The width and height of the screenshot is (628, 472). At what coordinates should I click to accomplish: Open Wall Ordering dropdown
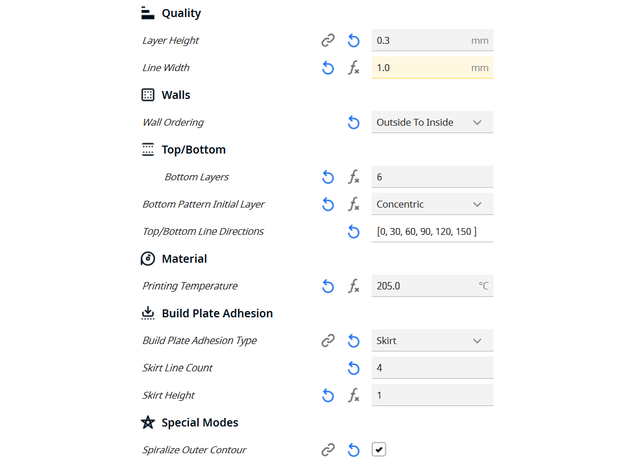432,123
